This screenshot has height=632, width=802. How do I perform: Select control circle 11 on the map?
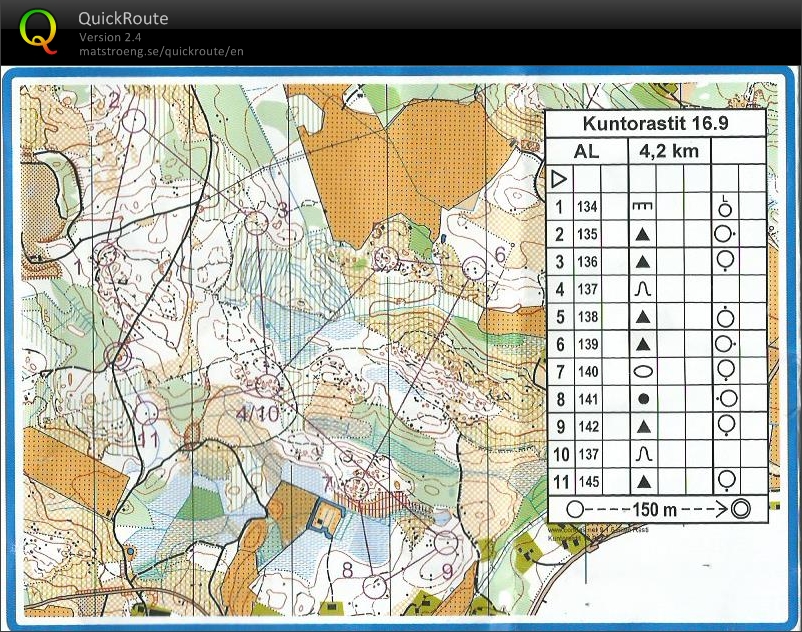click(147, 412)
